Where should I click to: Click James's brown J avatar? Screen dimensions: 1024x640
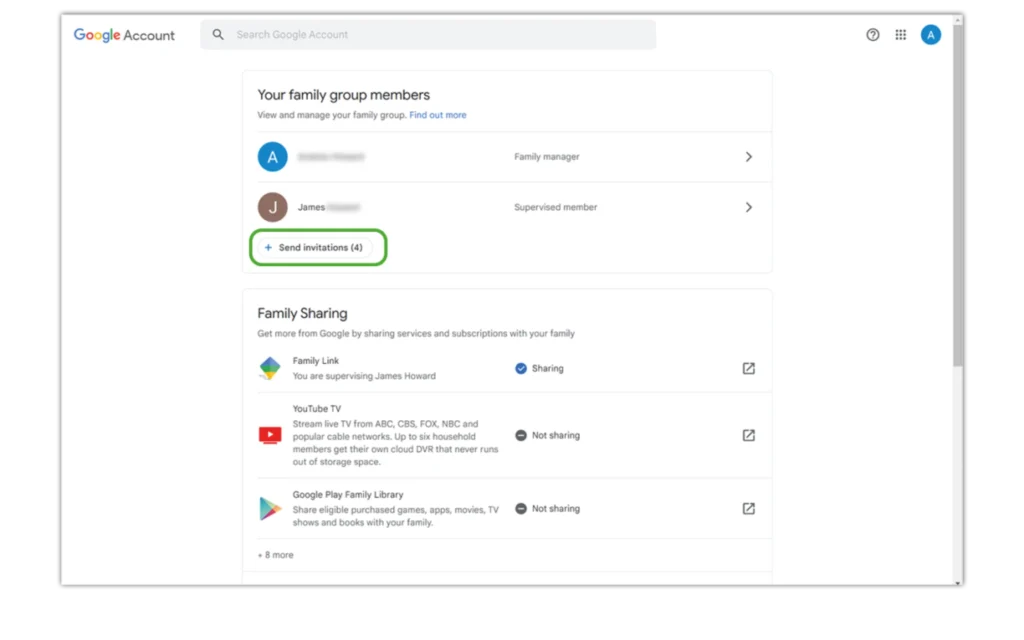(272, 207)
